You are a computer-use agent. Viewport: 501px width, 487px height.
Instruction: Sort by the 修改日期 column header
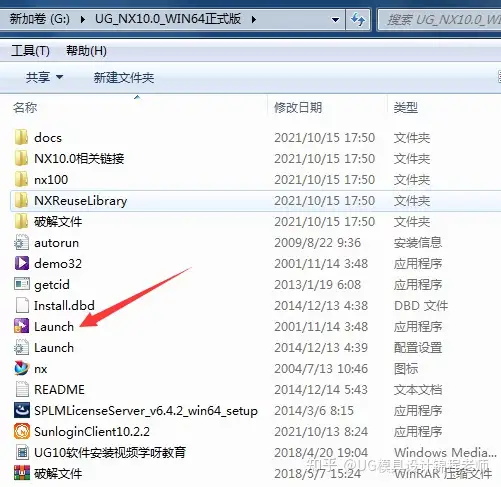coord(298,107)
